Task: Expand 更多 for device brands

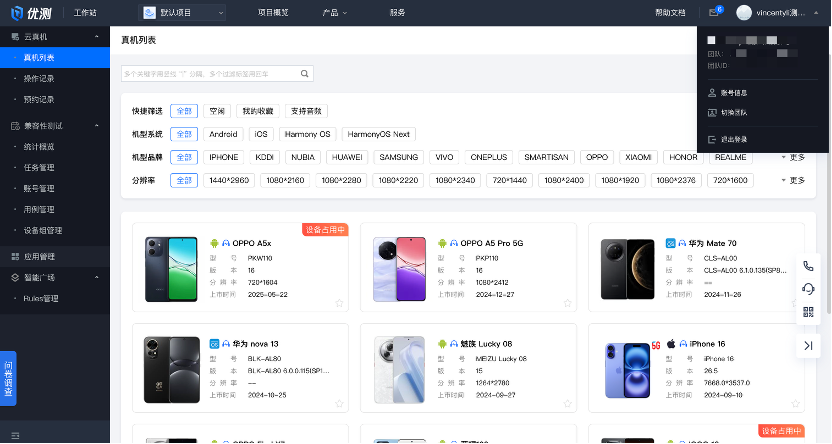Action: click(793, 158)
